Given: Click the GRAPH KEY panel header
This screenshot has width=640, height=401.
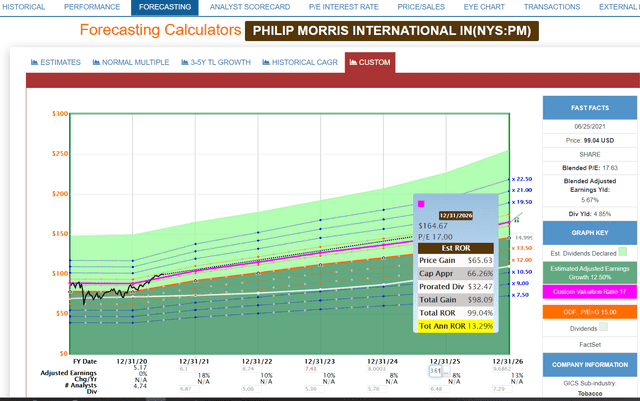Looking at the screenshot, I should coord(590,233).
